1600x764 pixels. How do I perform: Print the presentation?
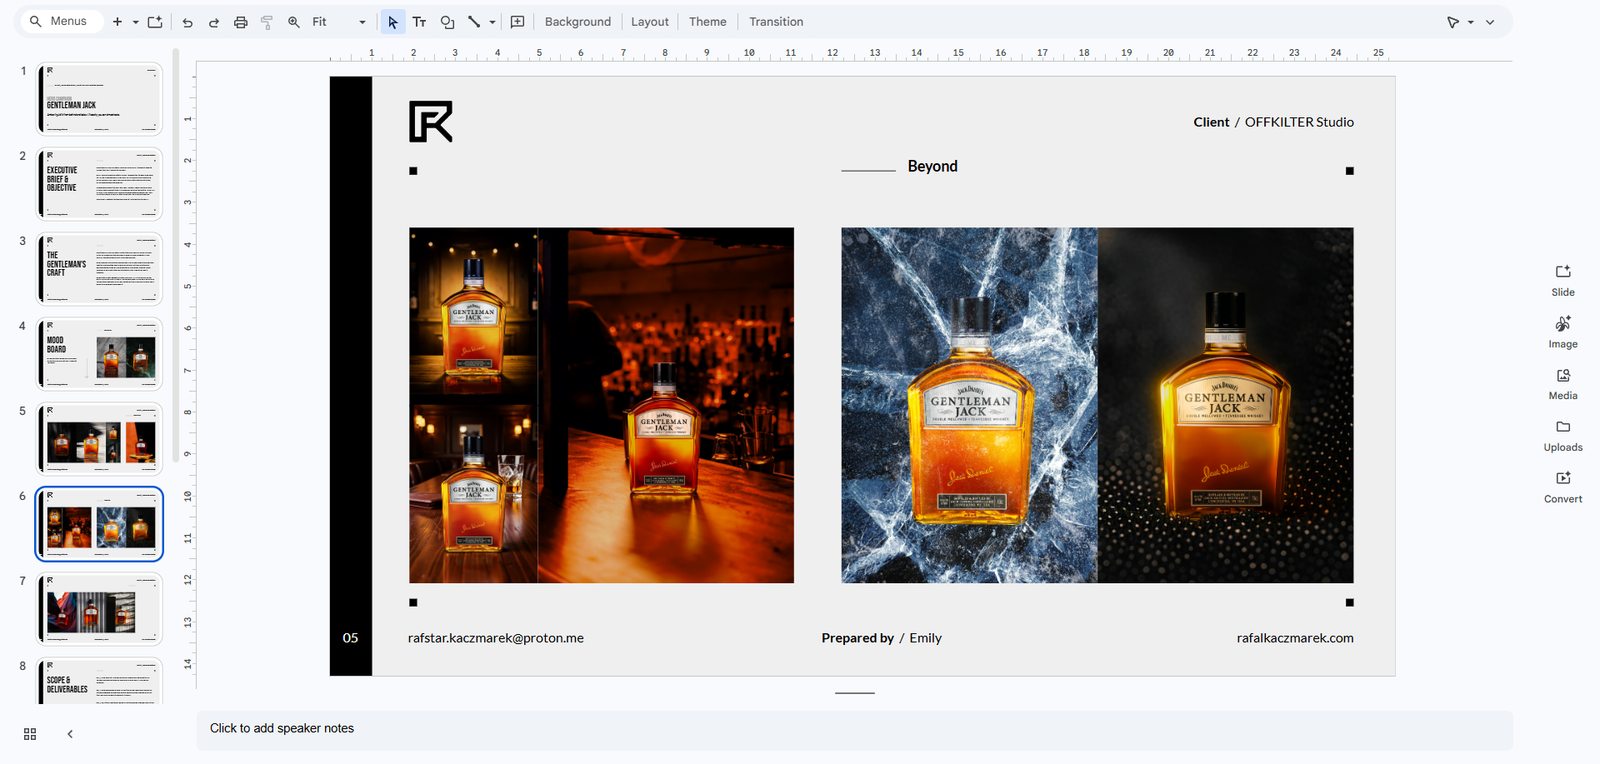pyautogui.click(x=240, y=22)
